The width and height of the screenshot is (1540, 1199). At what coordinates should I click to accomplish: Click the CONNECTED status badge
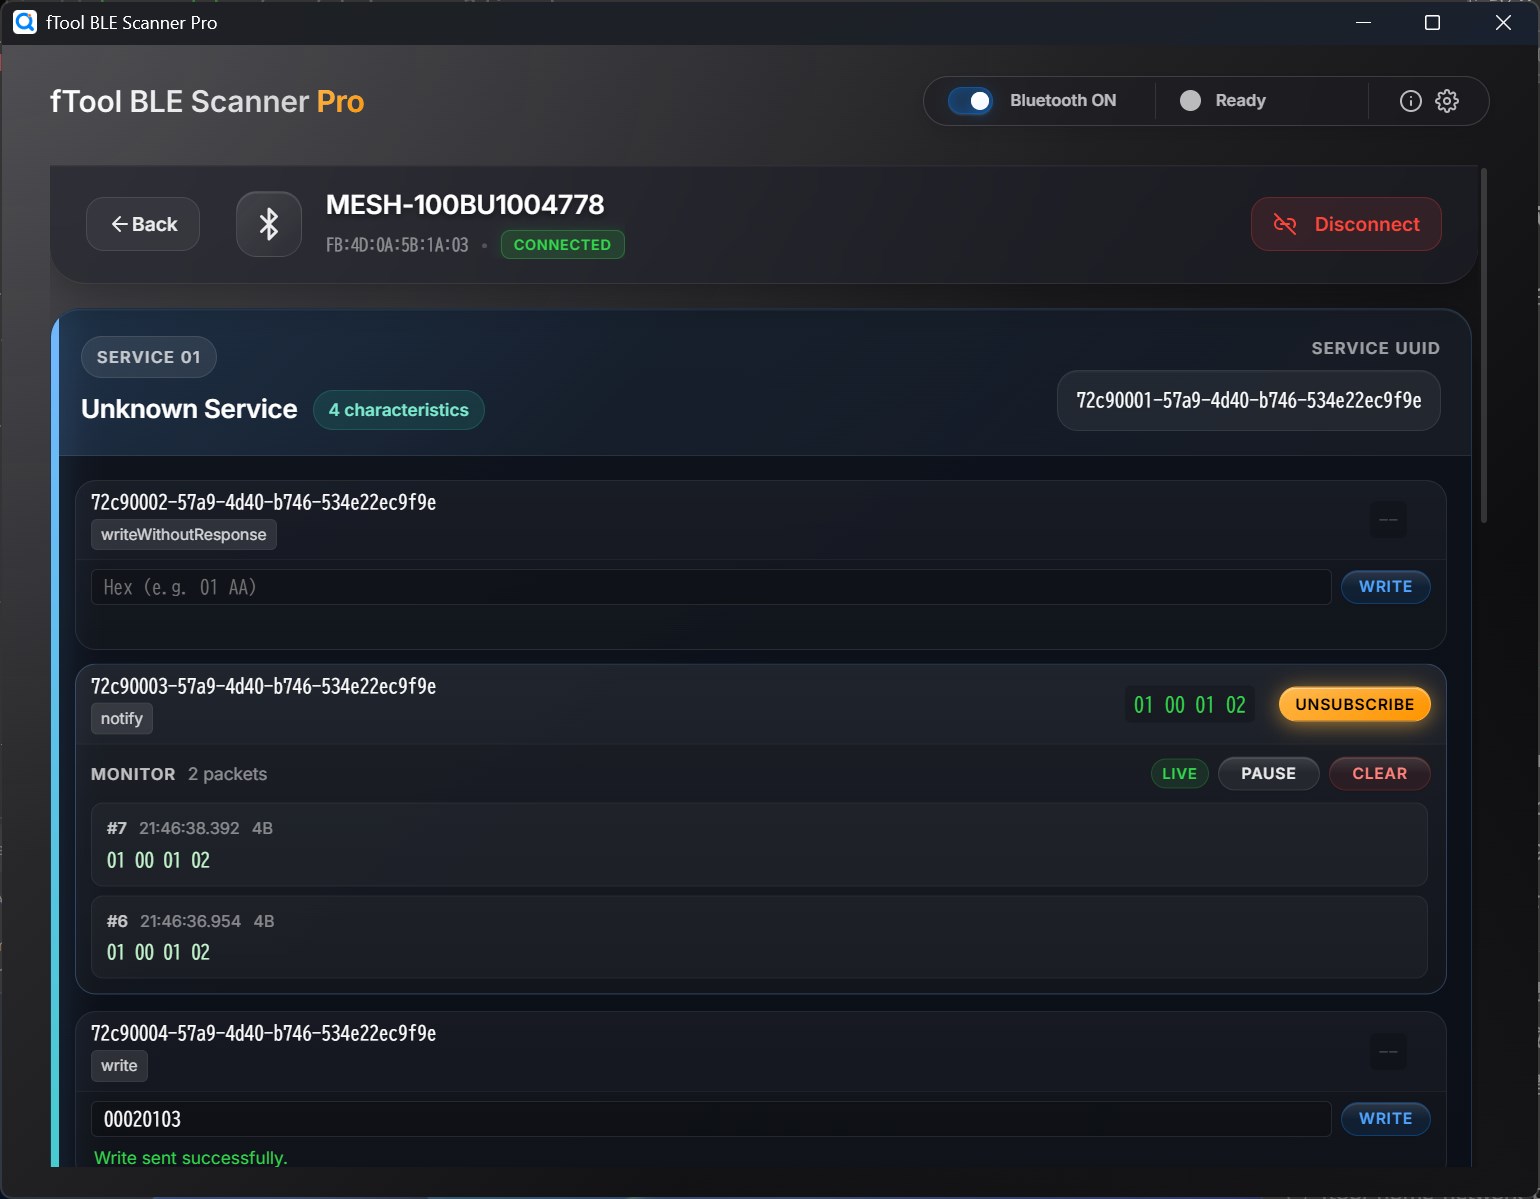pyautogui.click(x=562, y=244)
